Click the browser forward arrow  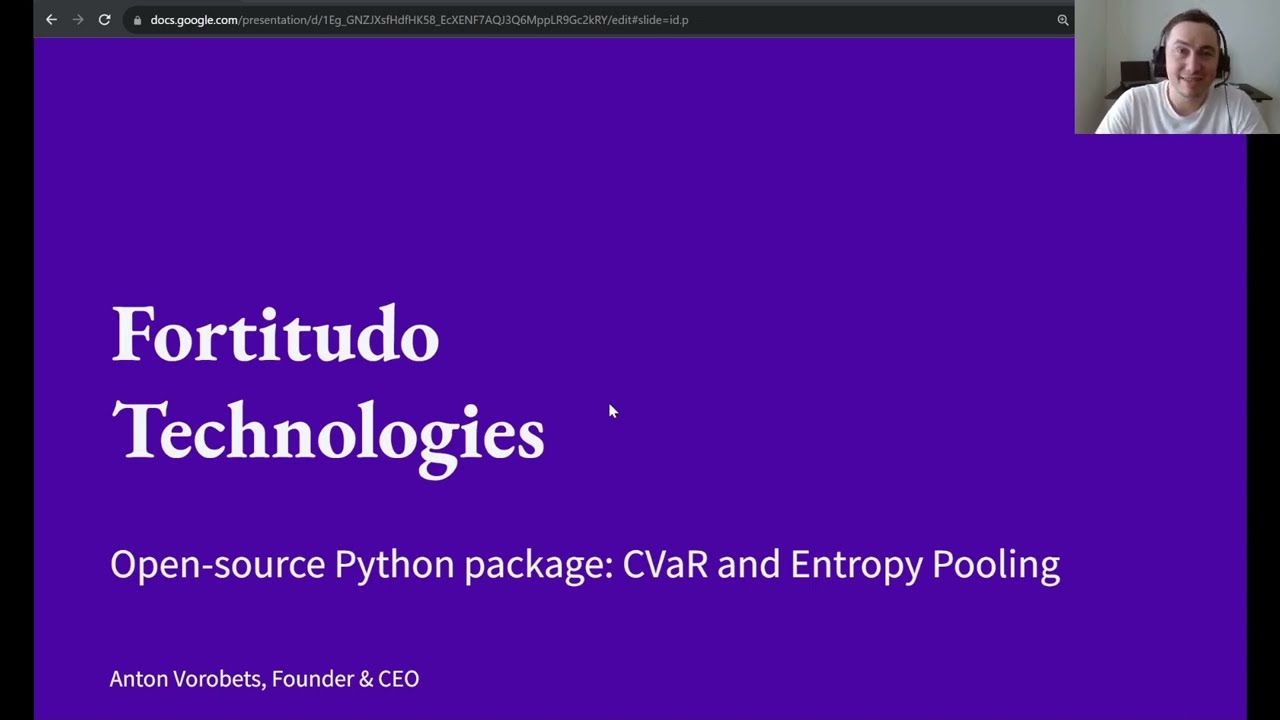tap(78, 20)
